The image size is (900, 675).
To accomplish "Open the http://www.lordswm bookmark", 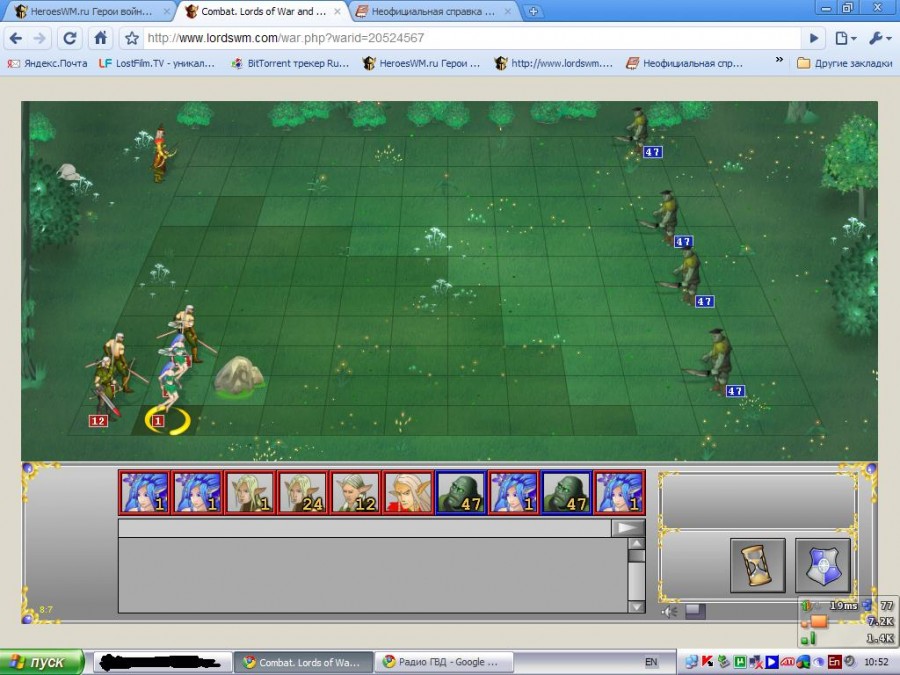I will (554, 63).
